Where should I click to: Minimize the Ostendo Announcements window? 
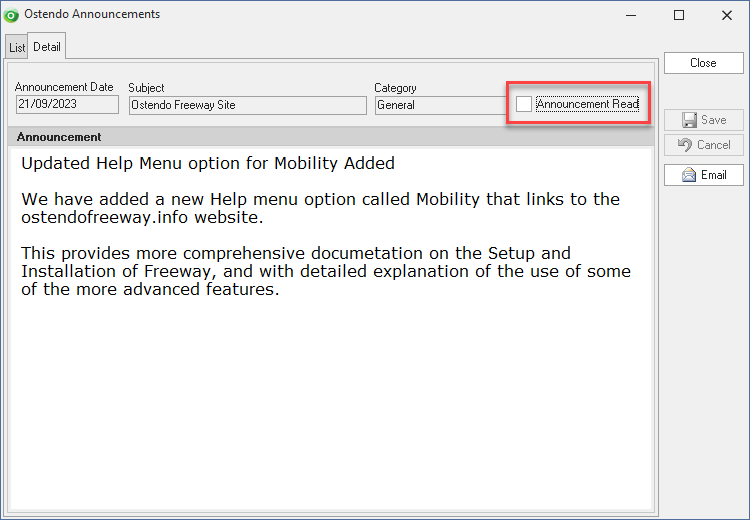pyautogui.click(x=631, y=15)
